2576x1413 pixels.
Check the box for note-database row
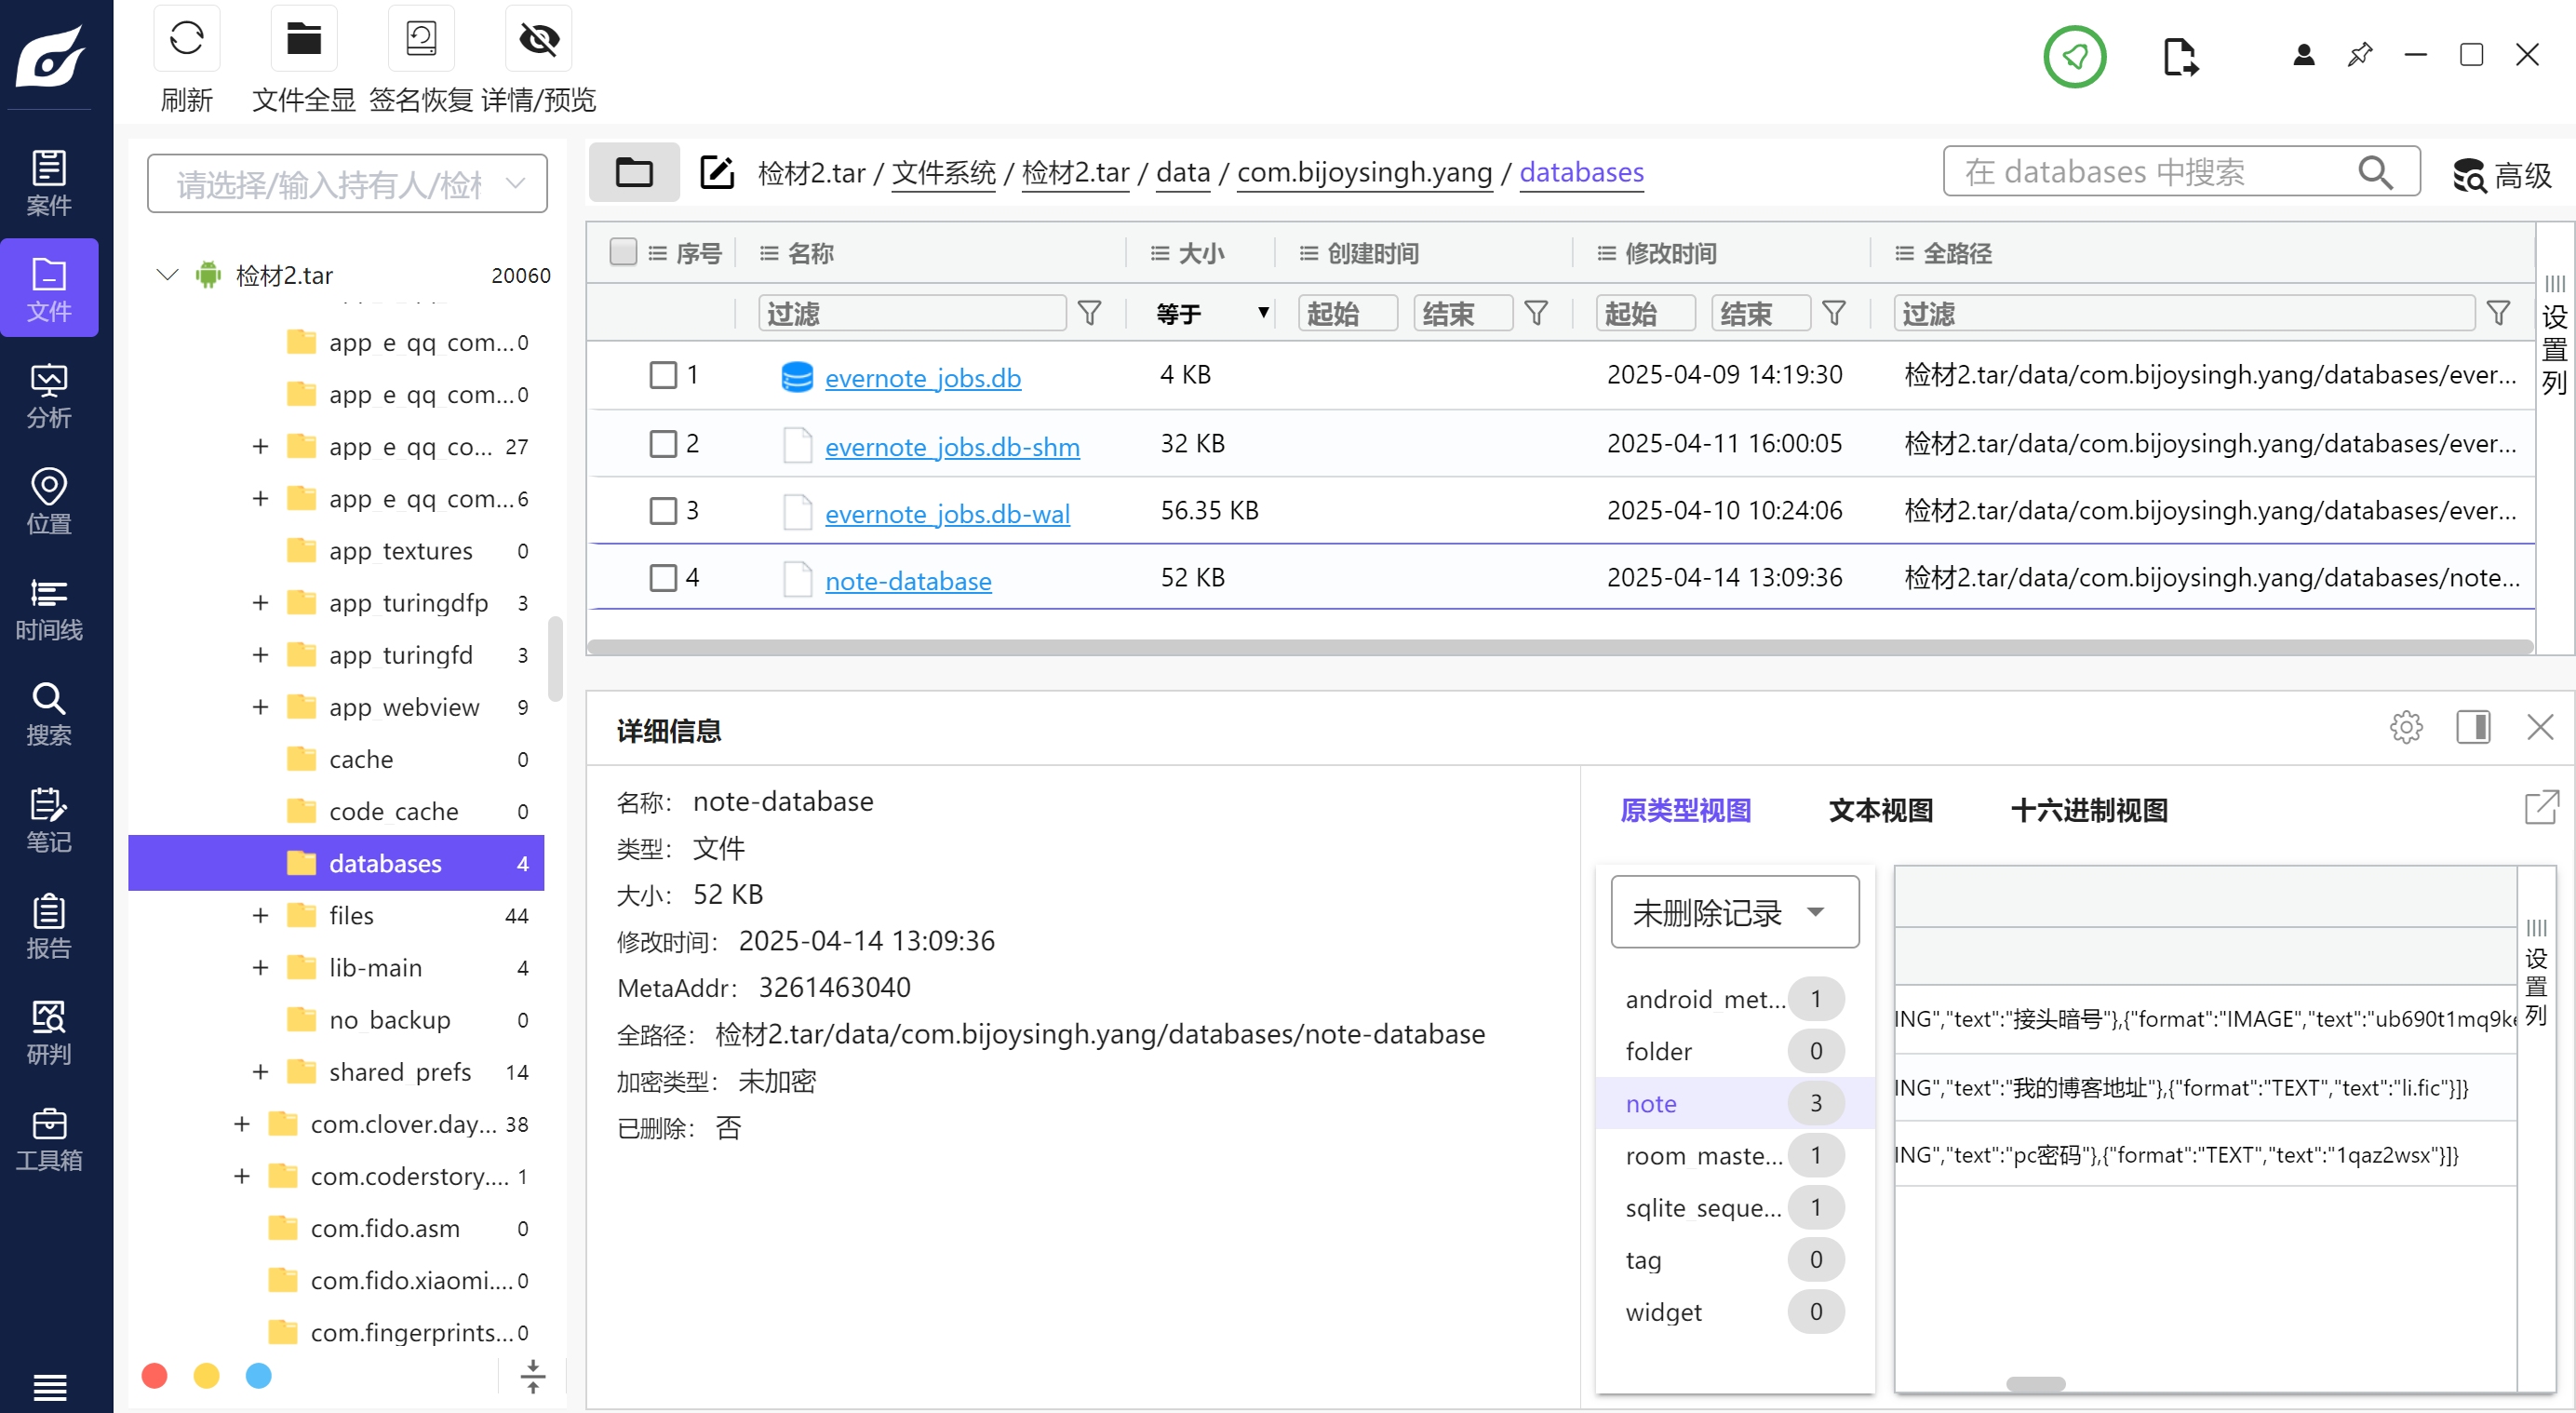[x=663, y=578]
